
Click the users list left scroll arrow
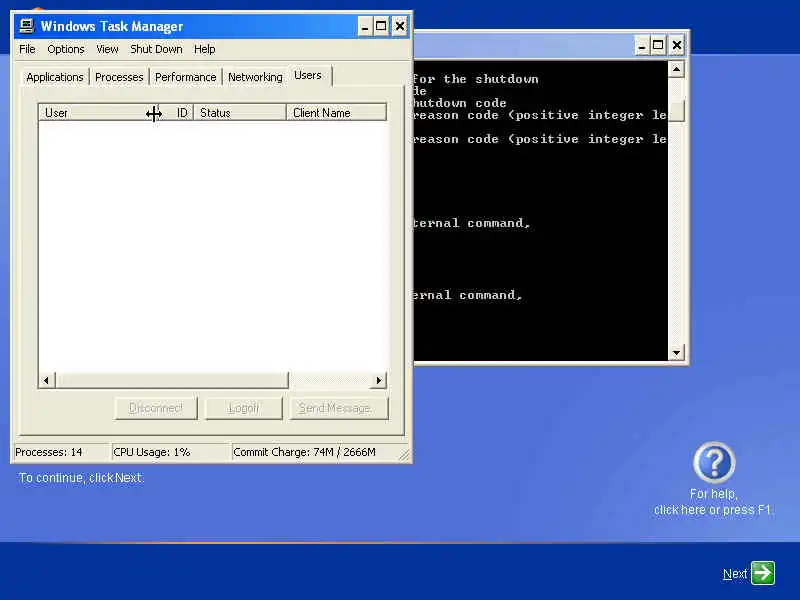(47, 380)
